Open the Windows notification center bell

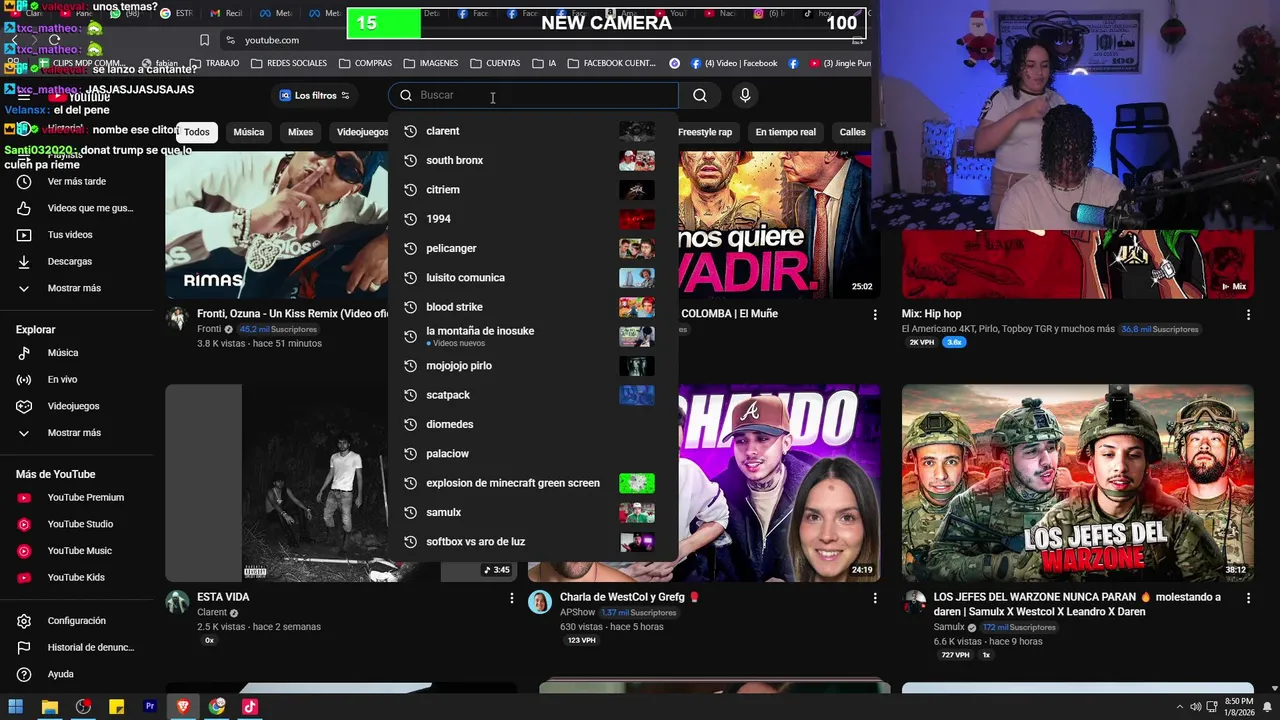click(1267, 706)
